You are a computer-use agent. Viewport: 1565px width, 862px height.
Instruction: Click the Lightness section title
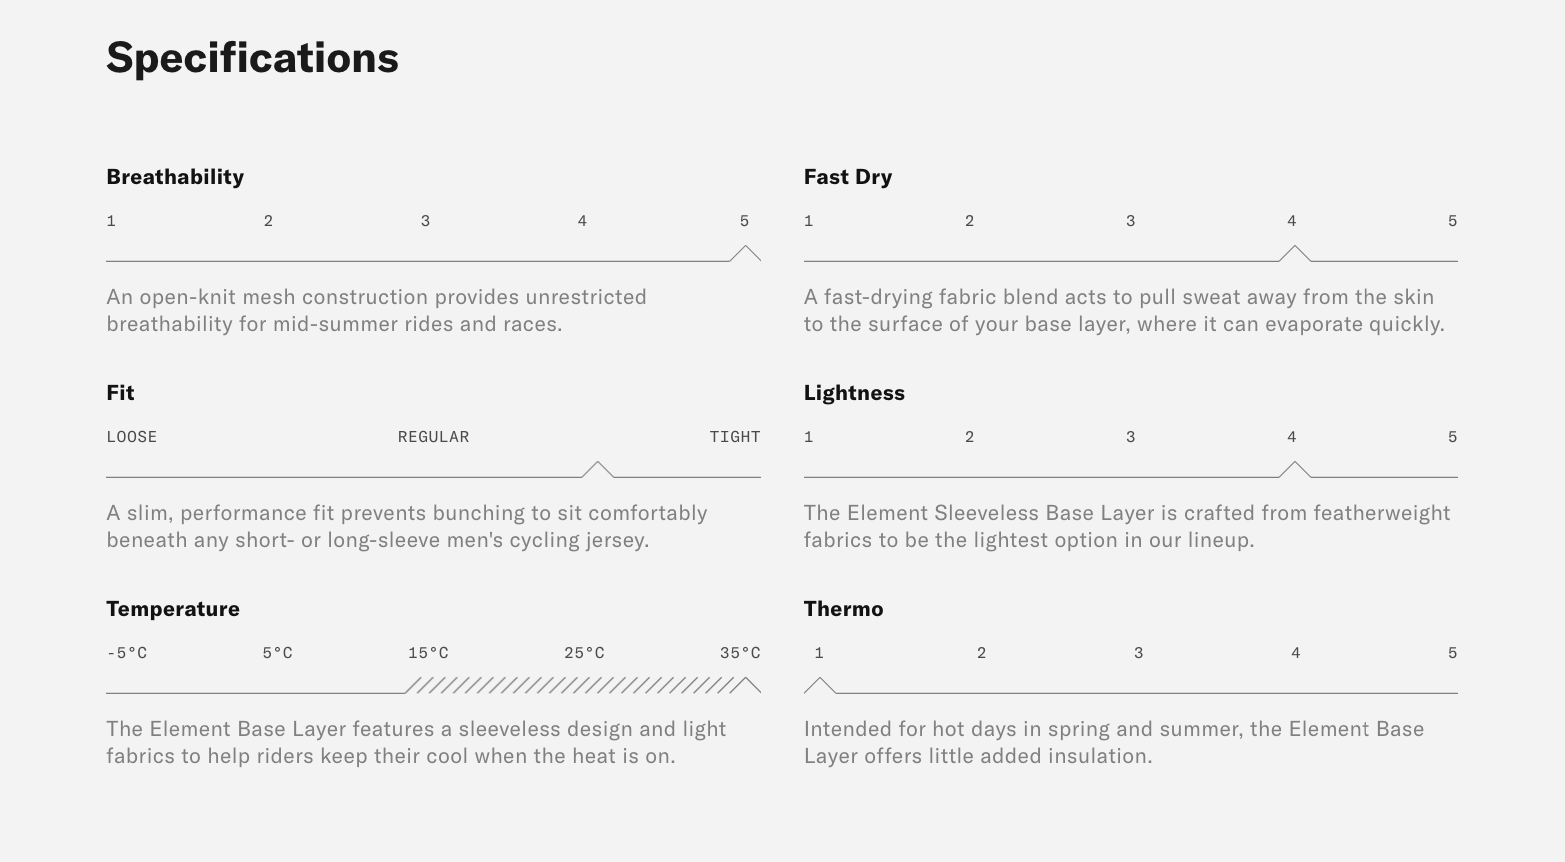[x=854, y=393]
